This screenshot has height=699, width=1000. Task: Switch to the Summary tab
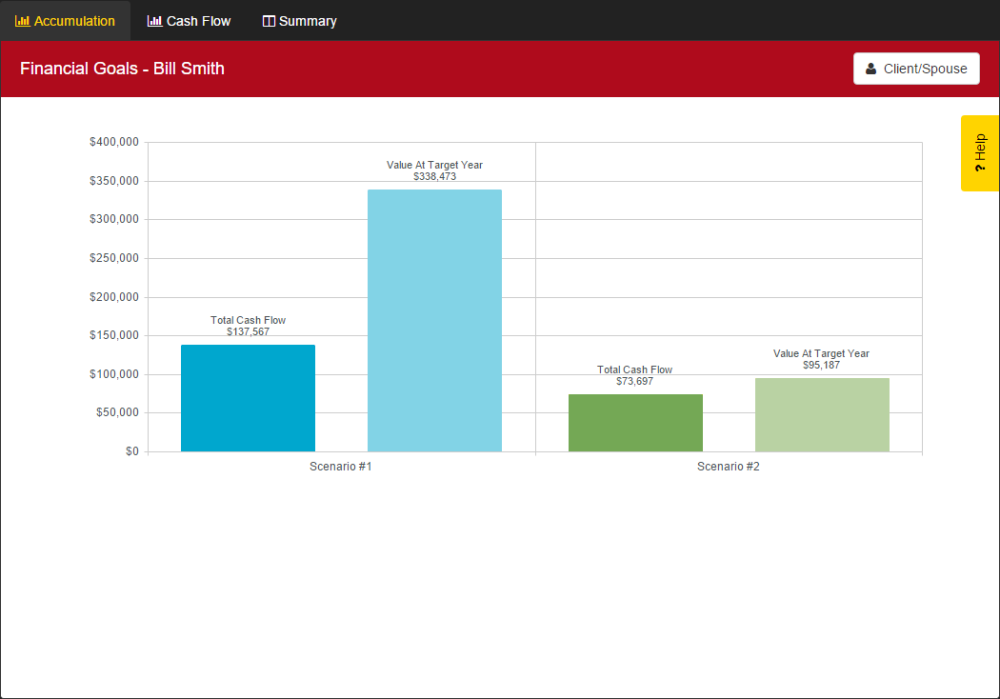299,20
